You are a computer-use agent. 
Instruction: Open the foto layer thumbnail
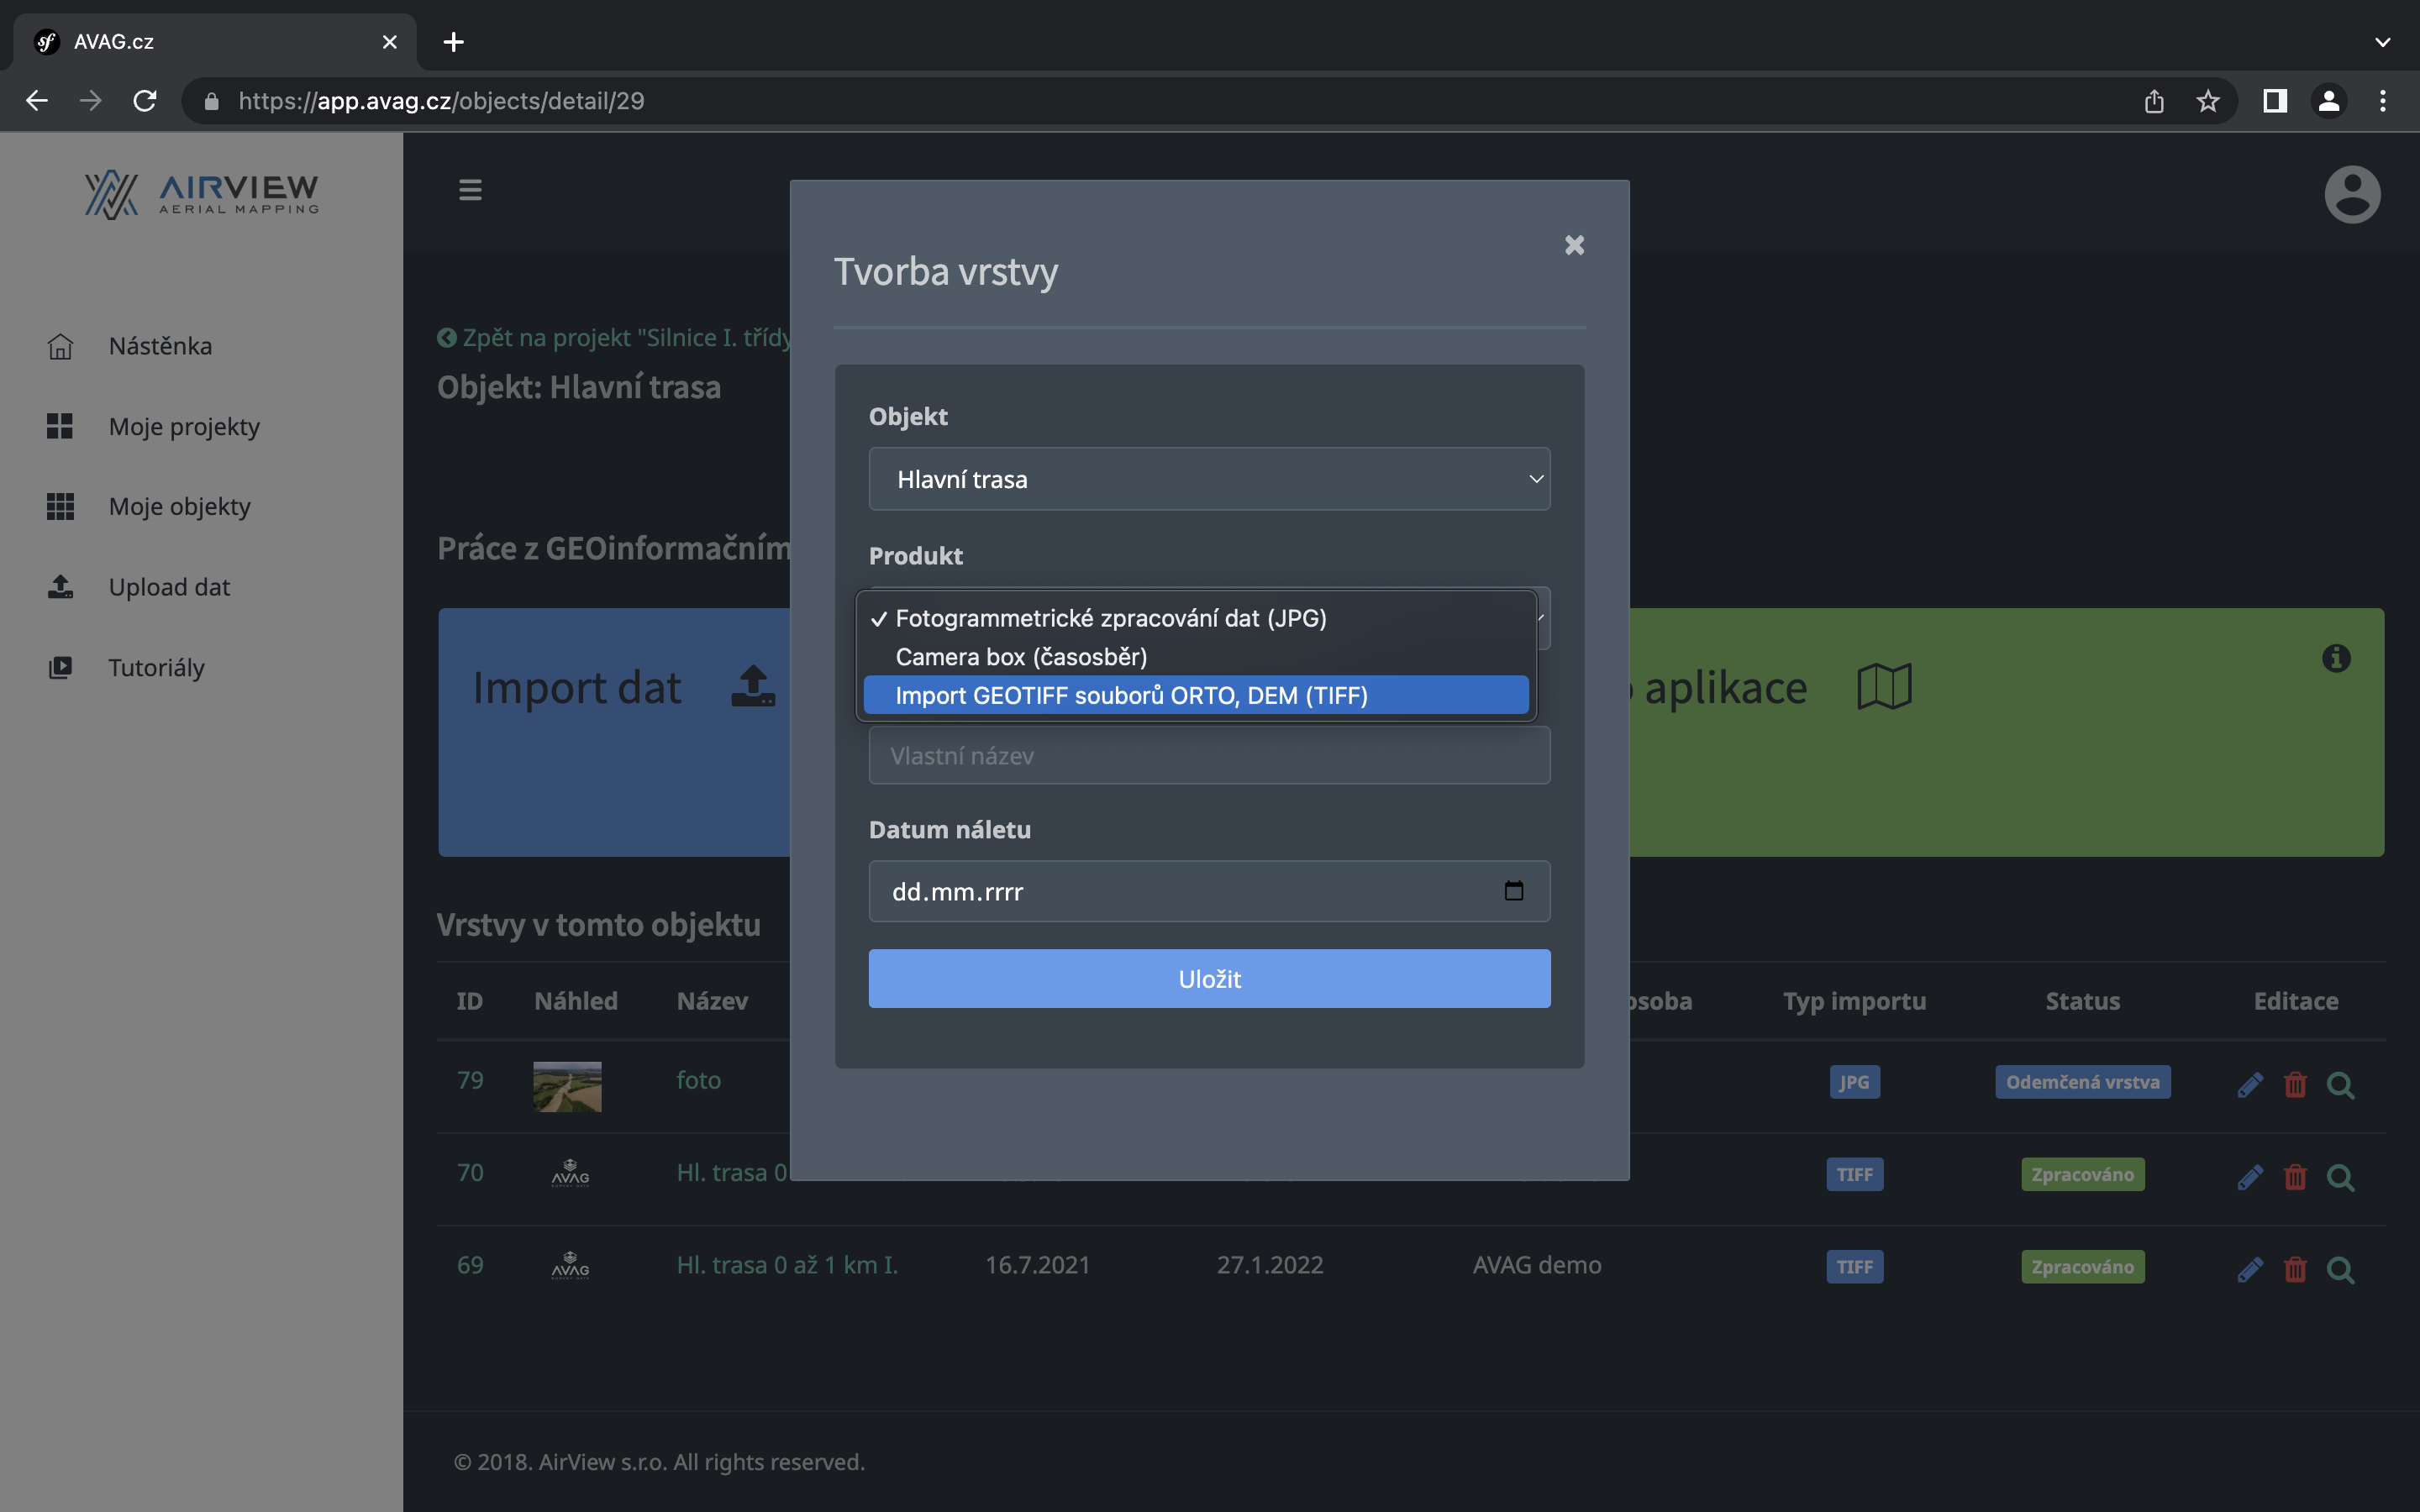pos(567,1086)
